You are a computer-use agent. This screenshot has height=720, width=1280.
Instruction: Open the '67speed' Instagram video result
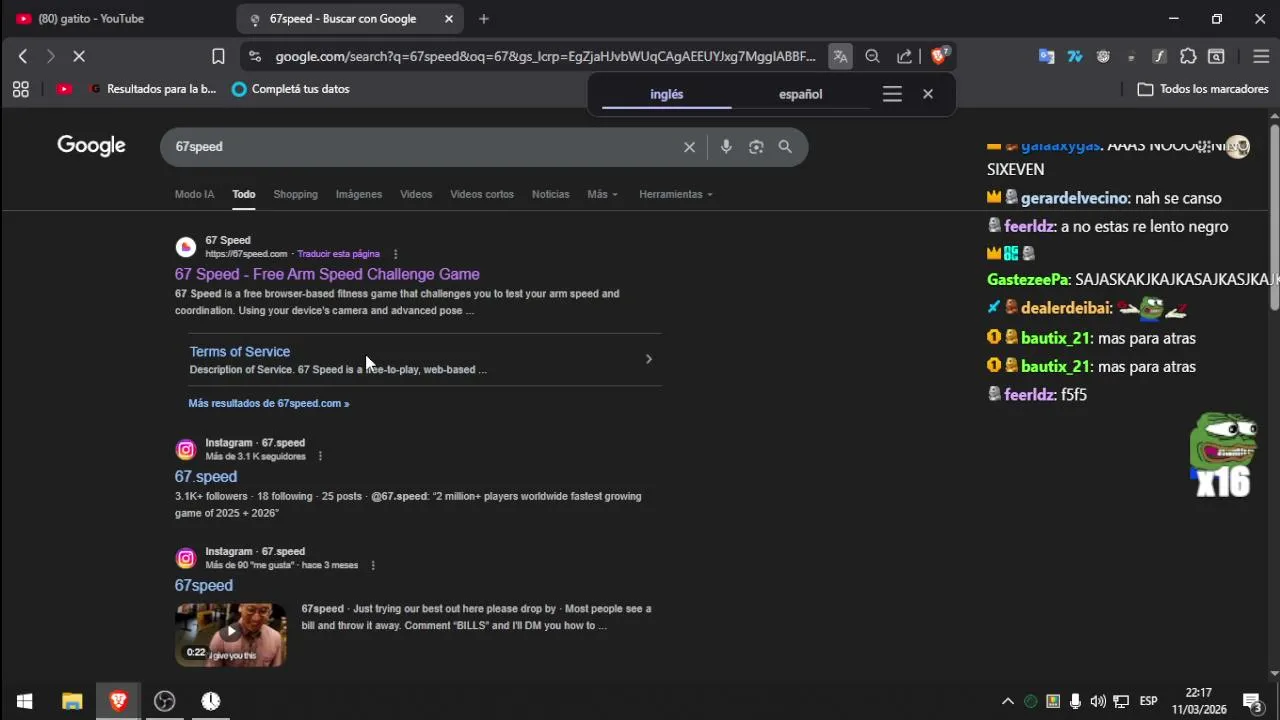coord(204,586)
